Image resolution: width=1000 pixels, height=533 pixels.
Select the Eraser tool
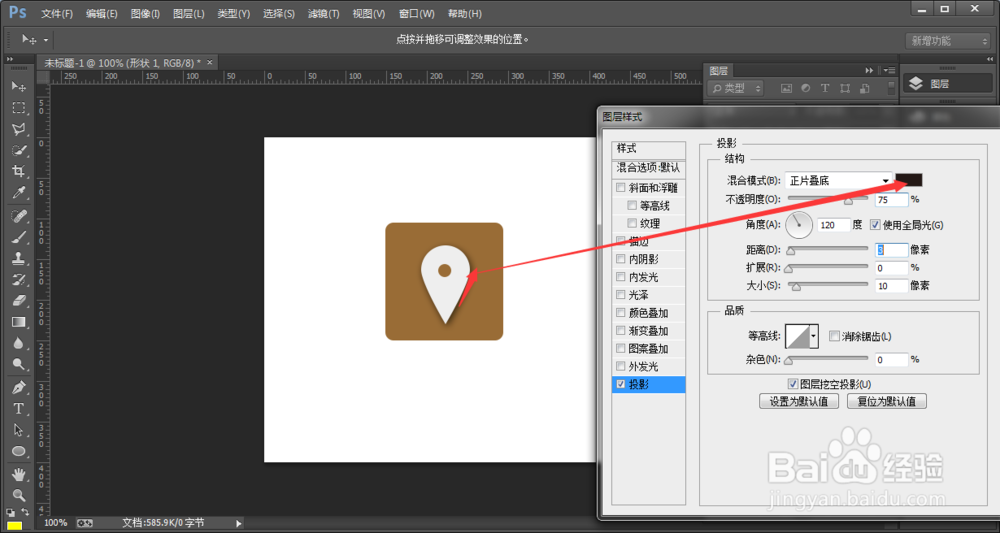click(18, 300)
